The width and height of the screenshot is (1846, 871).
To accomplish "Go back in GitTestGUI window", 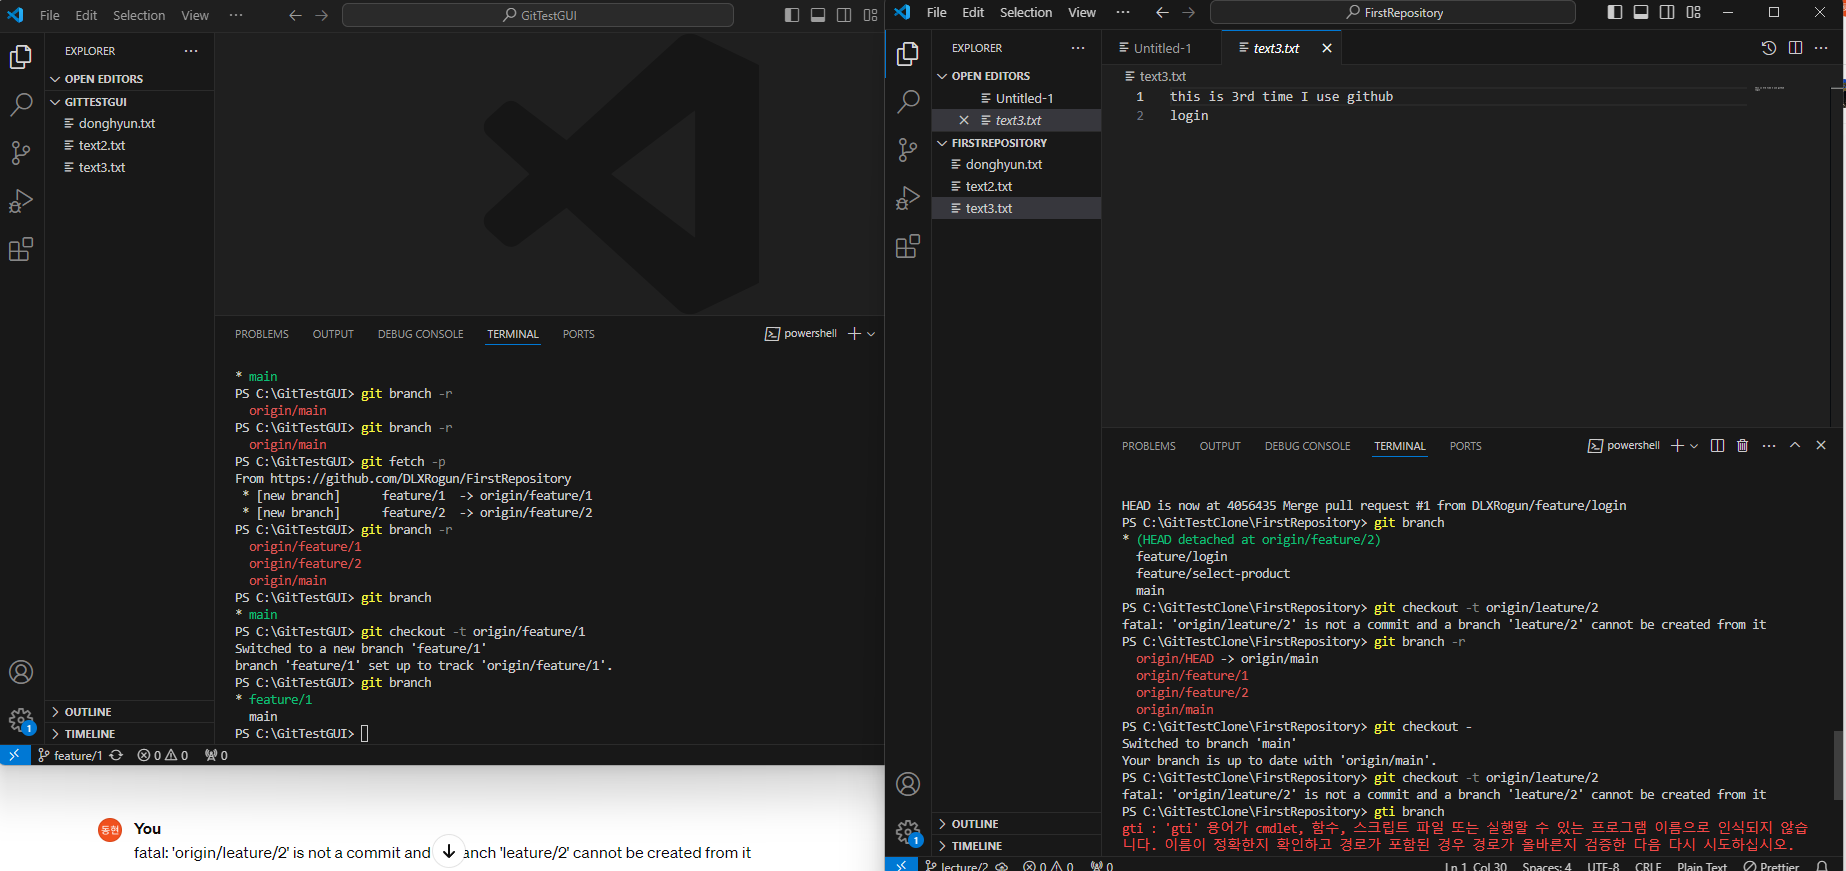I will click(x=295, y=15).
